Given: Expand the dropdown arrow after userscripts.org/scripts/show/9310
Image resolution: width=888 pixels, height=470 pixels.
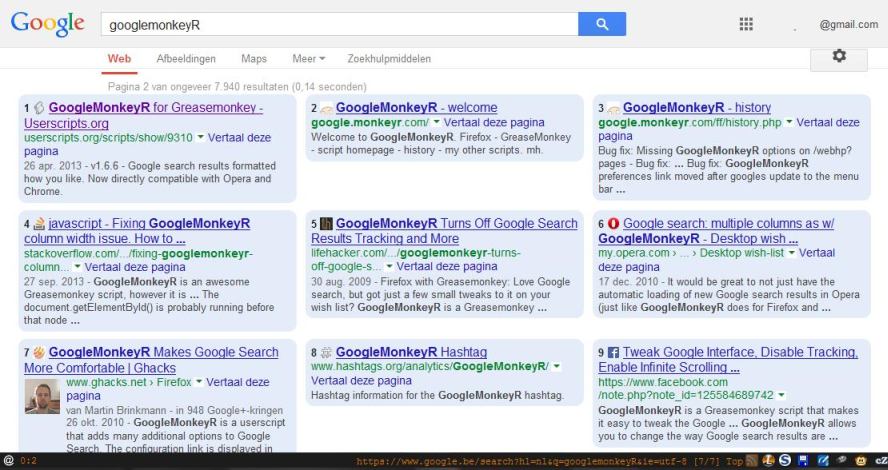Looking at the screenshot, I should click(x=200, y=138).
